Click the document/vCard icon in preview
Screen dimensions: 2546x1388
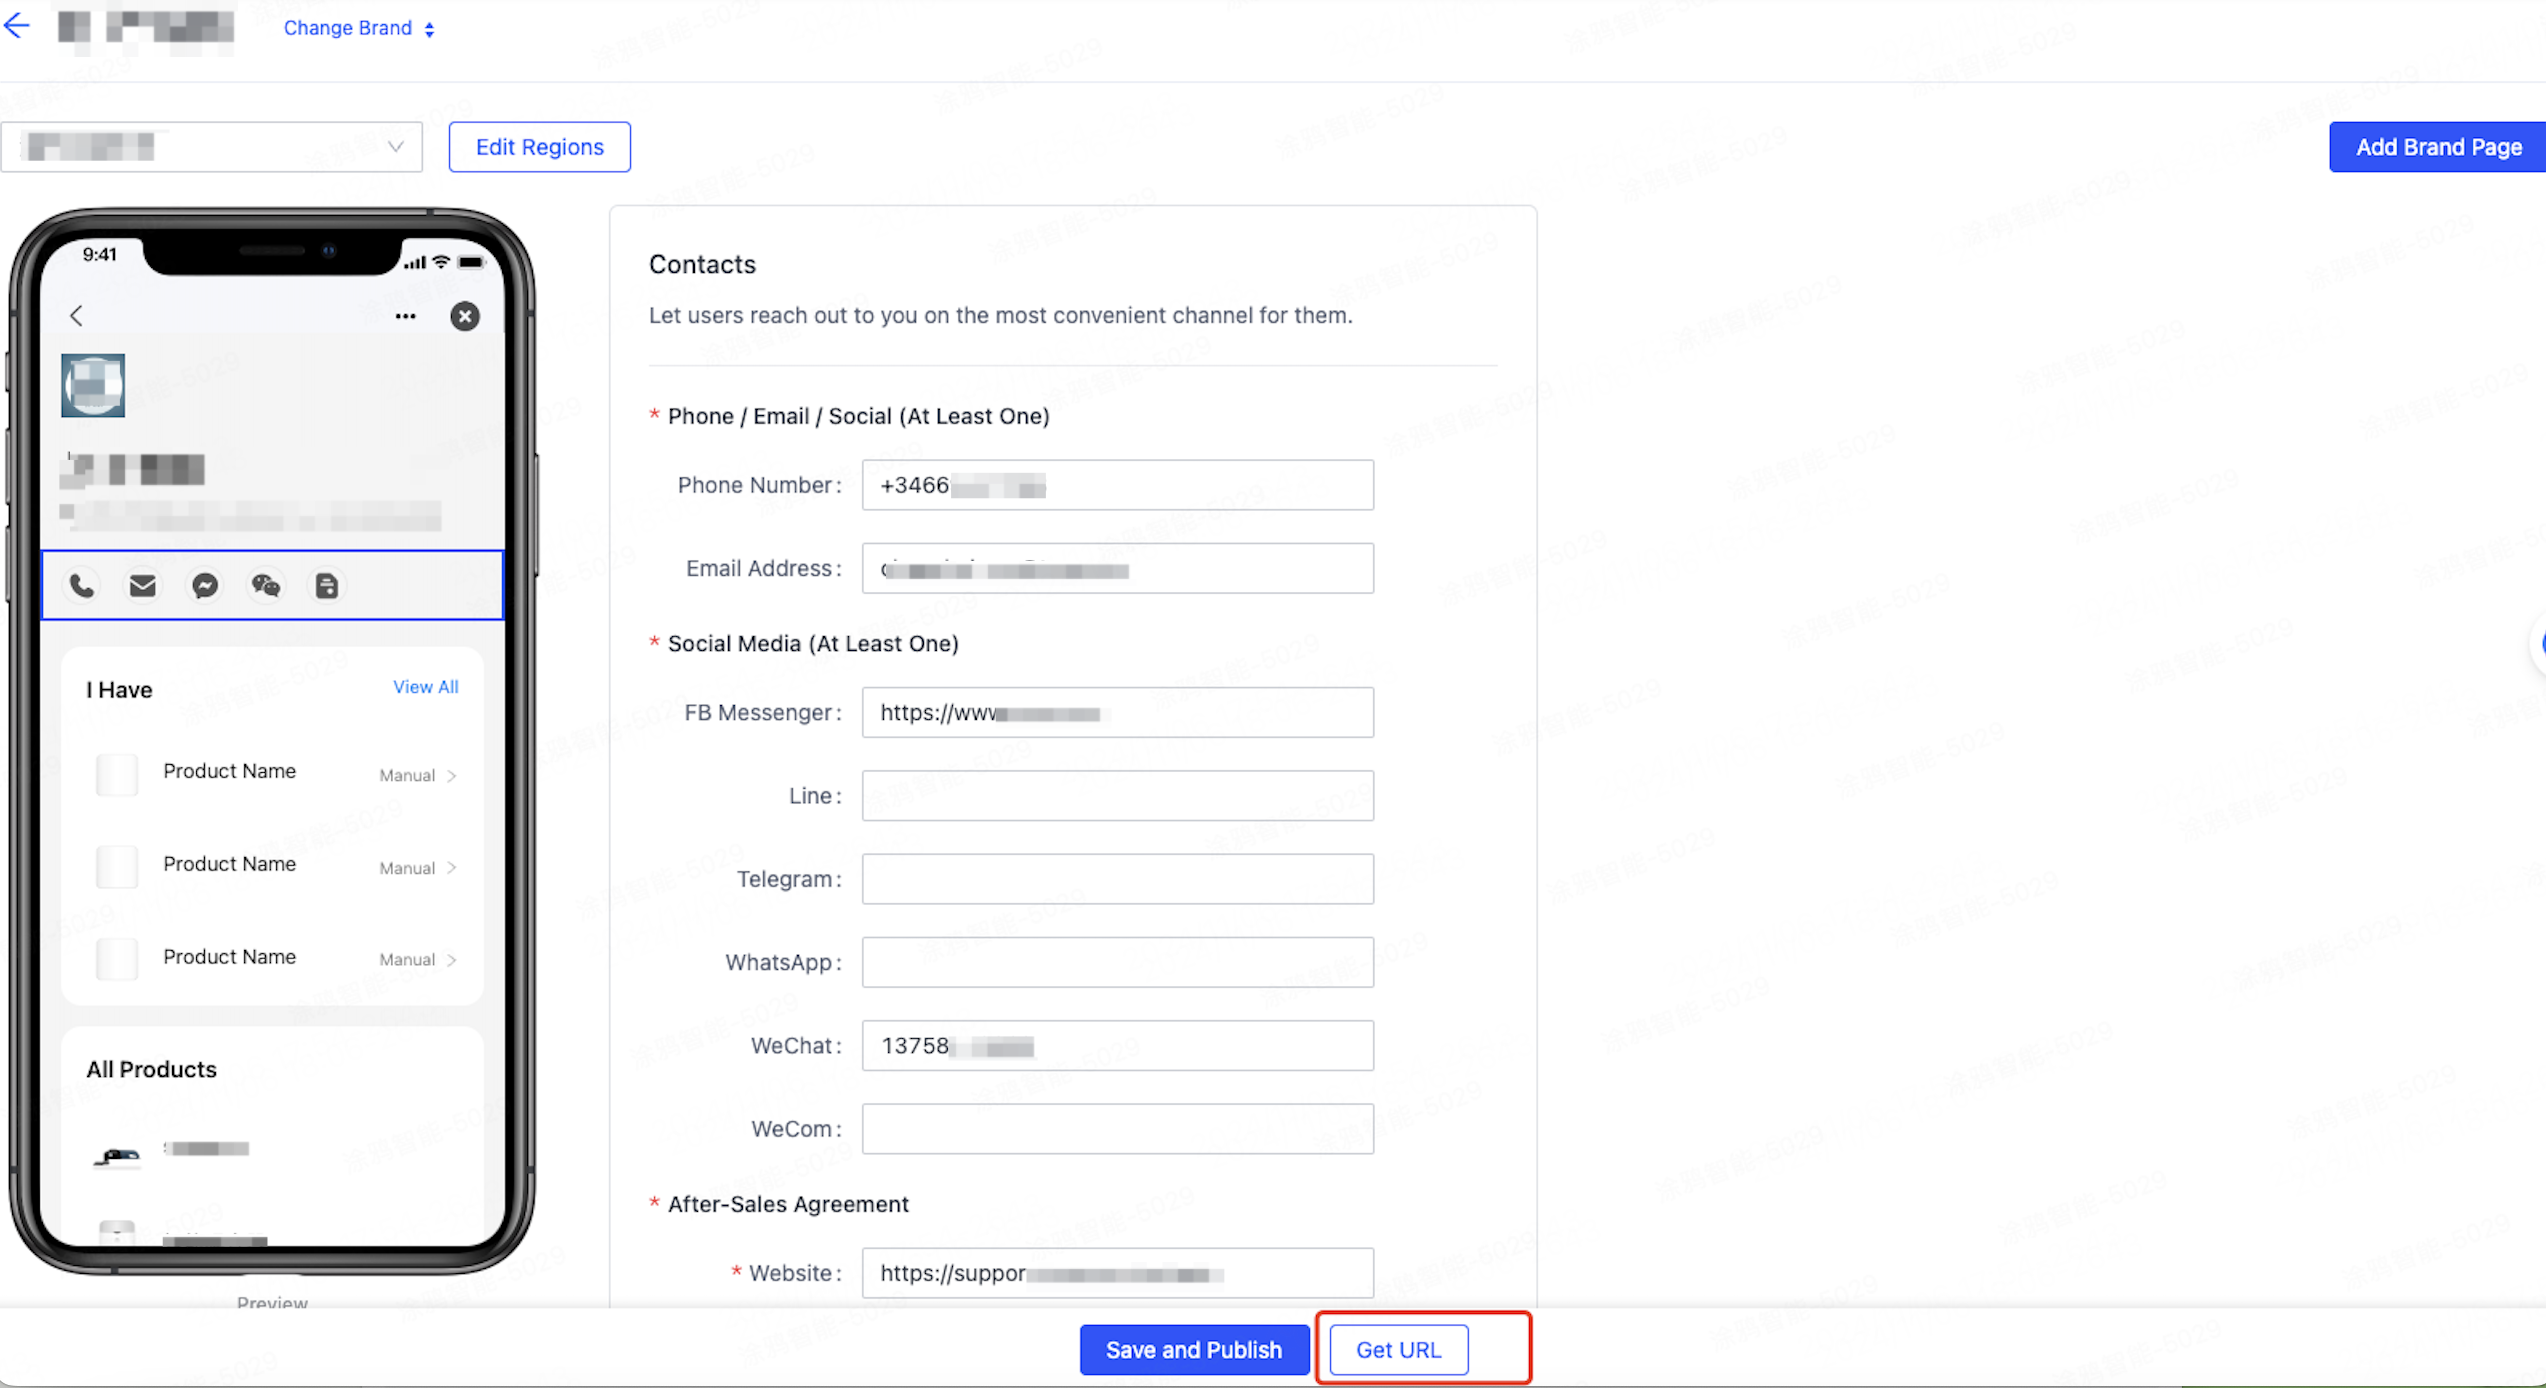328,586
